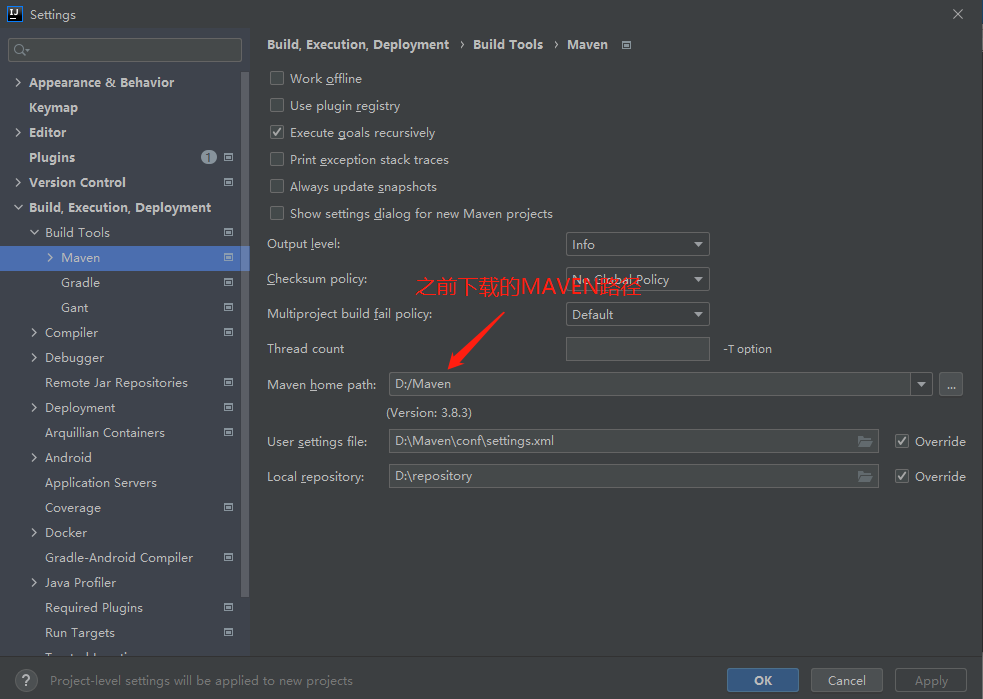Viewport: 983px width, 699px height.
Task: Toggle Override for Local repository
Action: pyautogui.click(x=902, y=476)
